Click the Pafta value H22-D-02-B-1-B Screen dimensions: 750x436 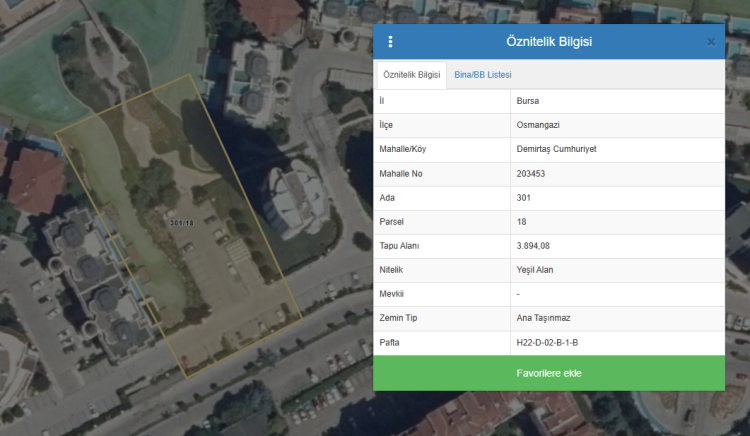click(547, 343)
